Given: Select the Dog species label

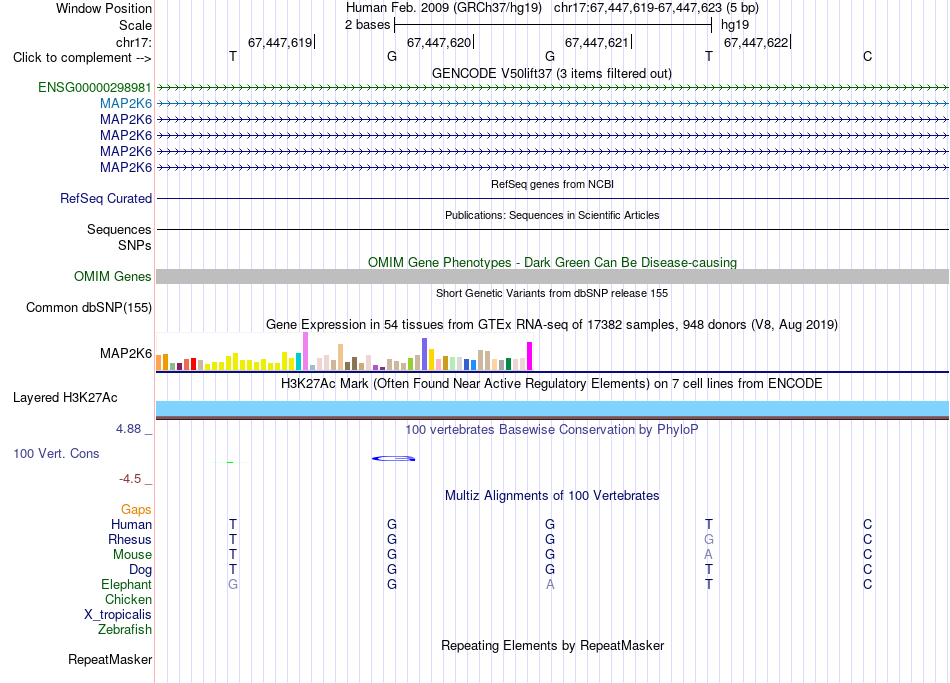Looking at the screenshot, I should [141, 570].
